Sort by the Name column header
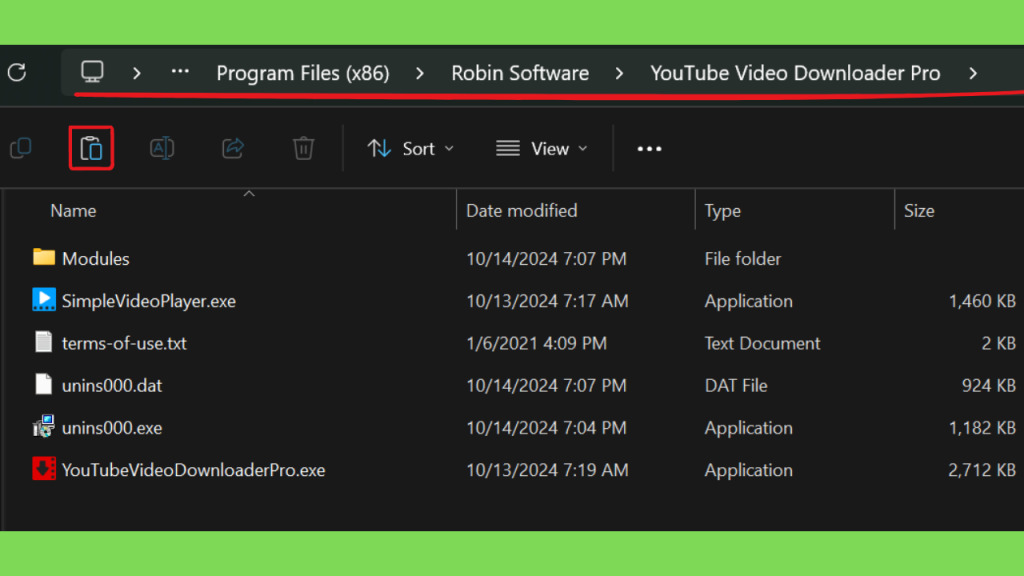 [73, 211]
